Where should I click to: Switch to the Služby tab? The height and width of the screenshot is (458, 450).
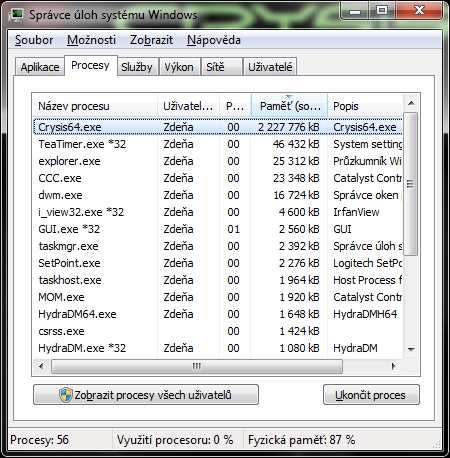137,67
